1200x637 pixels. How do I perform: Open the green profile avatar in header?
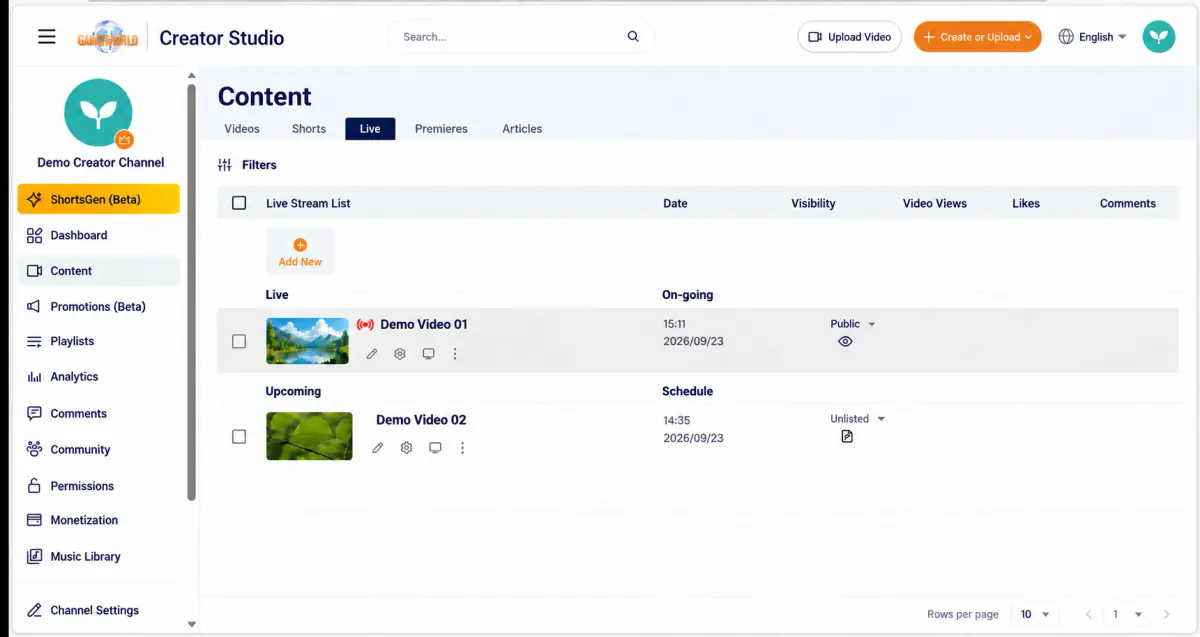tap(1159, 37)
